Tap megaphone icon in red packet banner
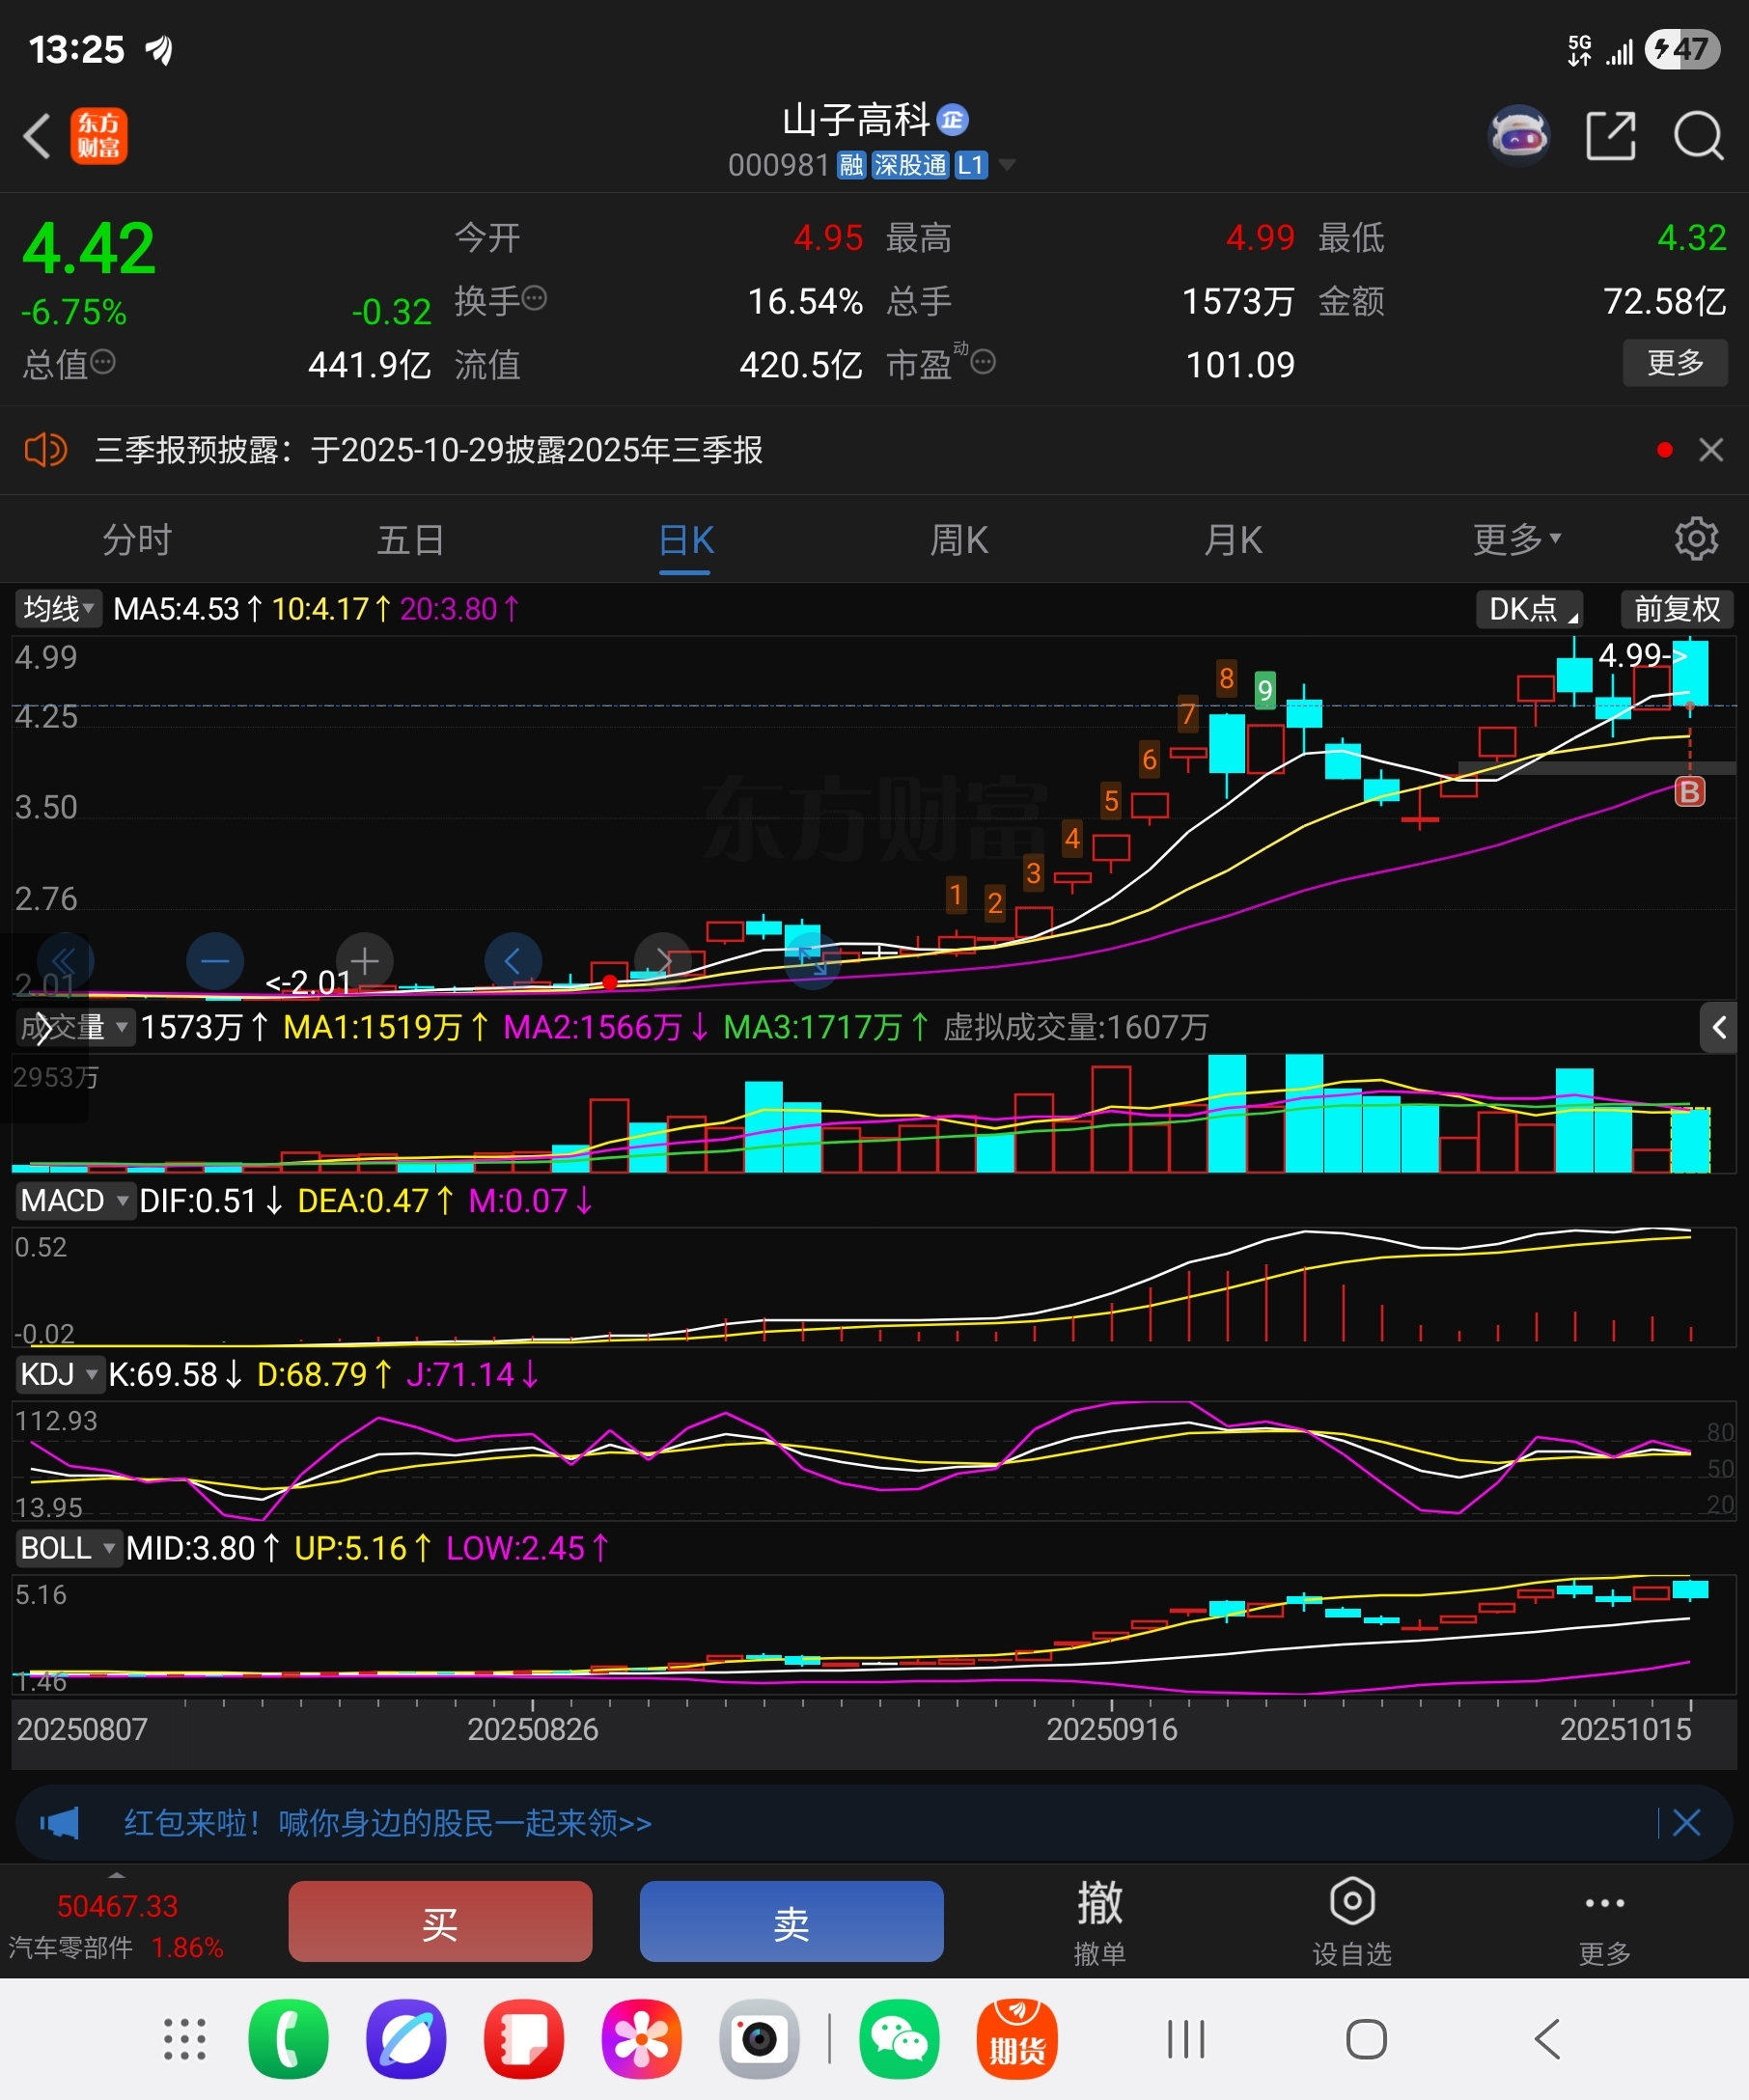This screenshot has width=1749, height=2100. (x=60, y=1822)
